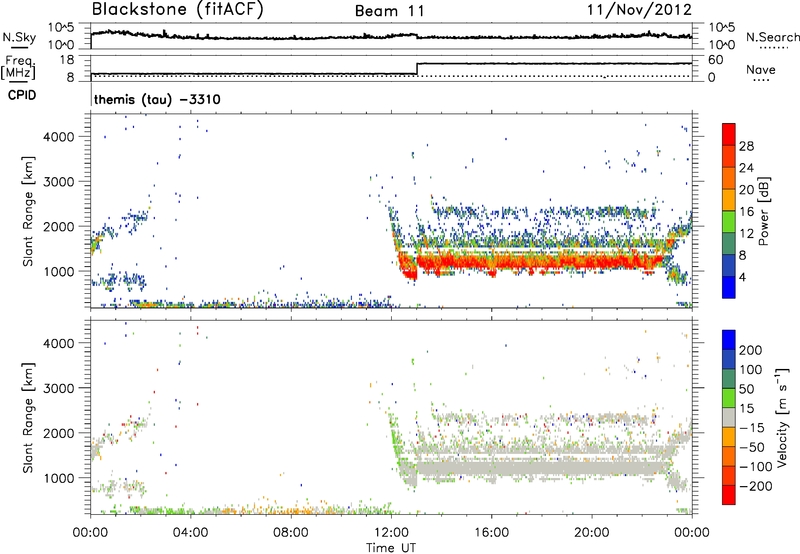
Task: Click "3000" tick on the power panel axis
Action: point(59,182)
